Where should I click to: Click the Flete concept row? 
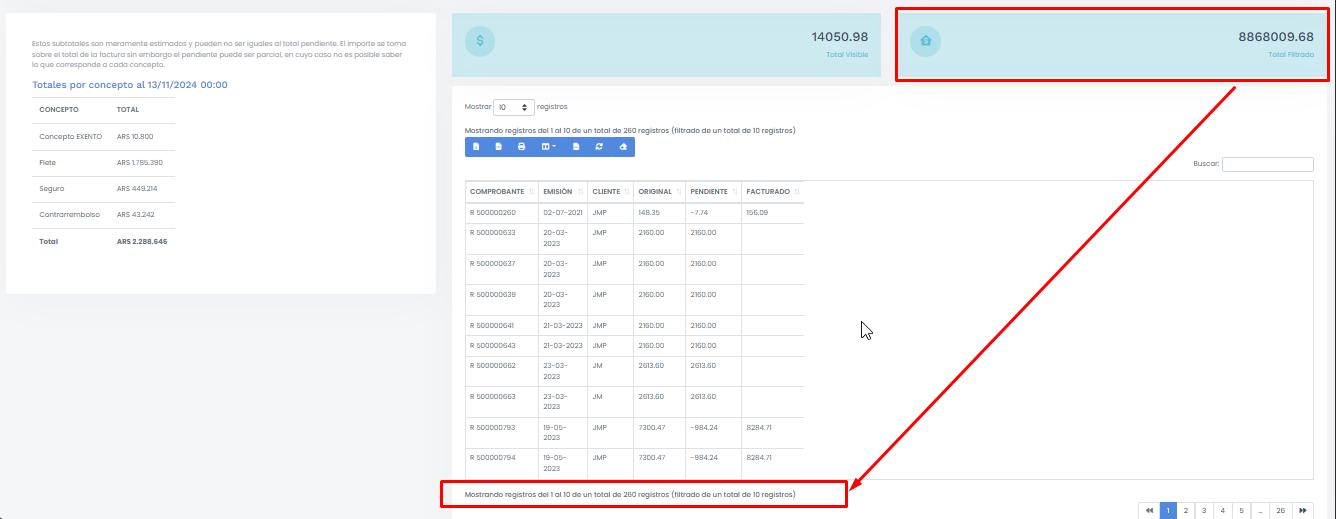tap(103, 162)
